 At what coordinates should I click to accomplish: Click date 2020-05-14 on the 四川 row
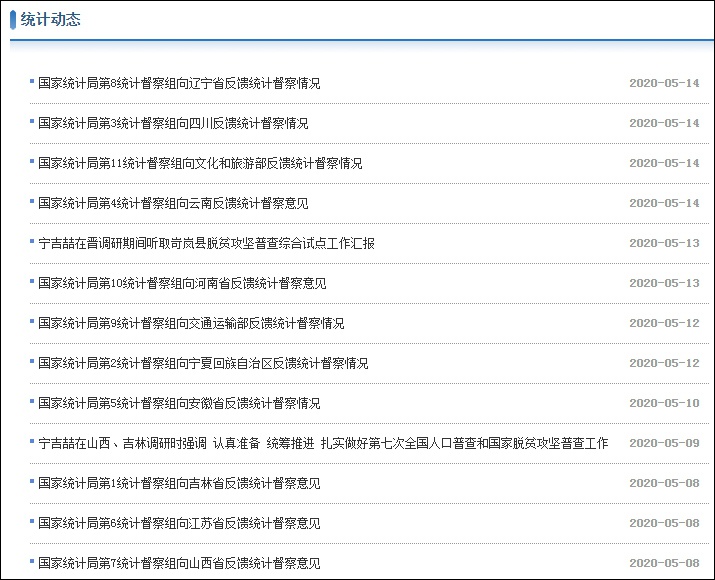[x=664, y=123]
